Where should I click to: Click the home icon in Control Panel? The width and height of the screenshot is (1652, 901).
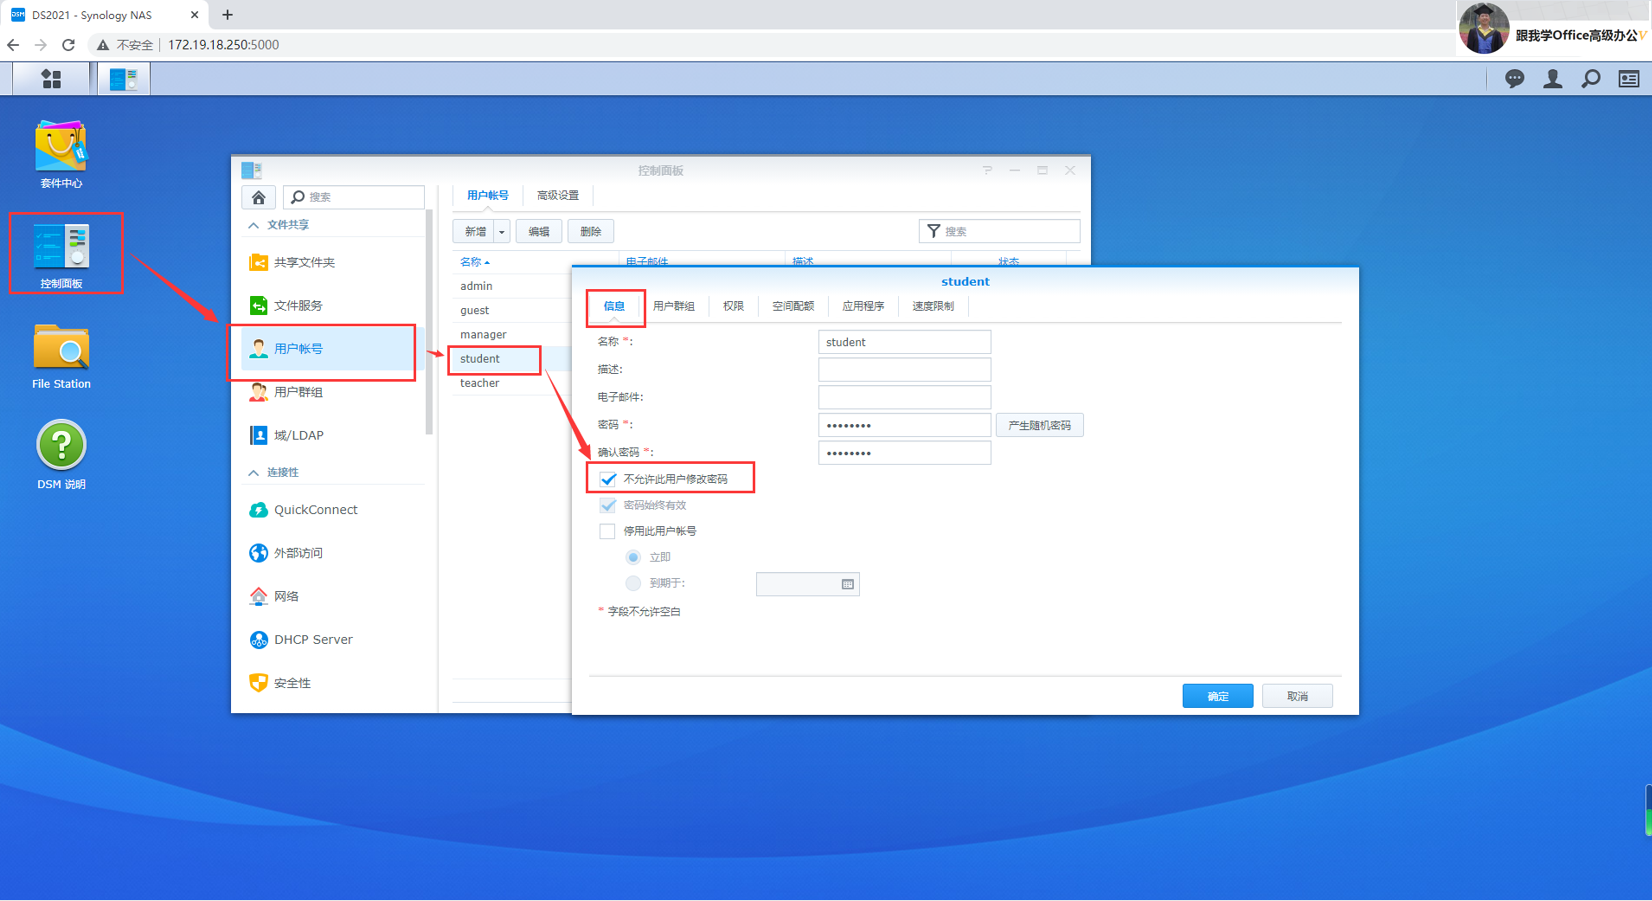coord(258,197)
